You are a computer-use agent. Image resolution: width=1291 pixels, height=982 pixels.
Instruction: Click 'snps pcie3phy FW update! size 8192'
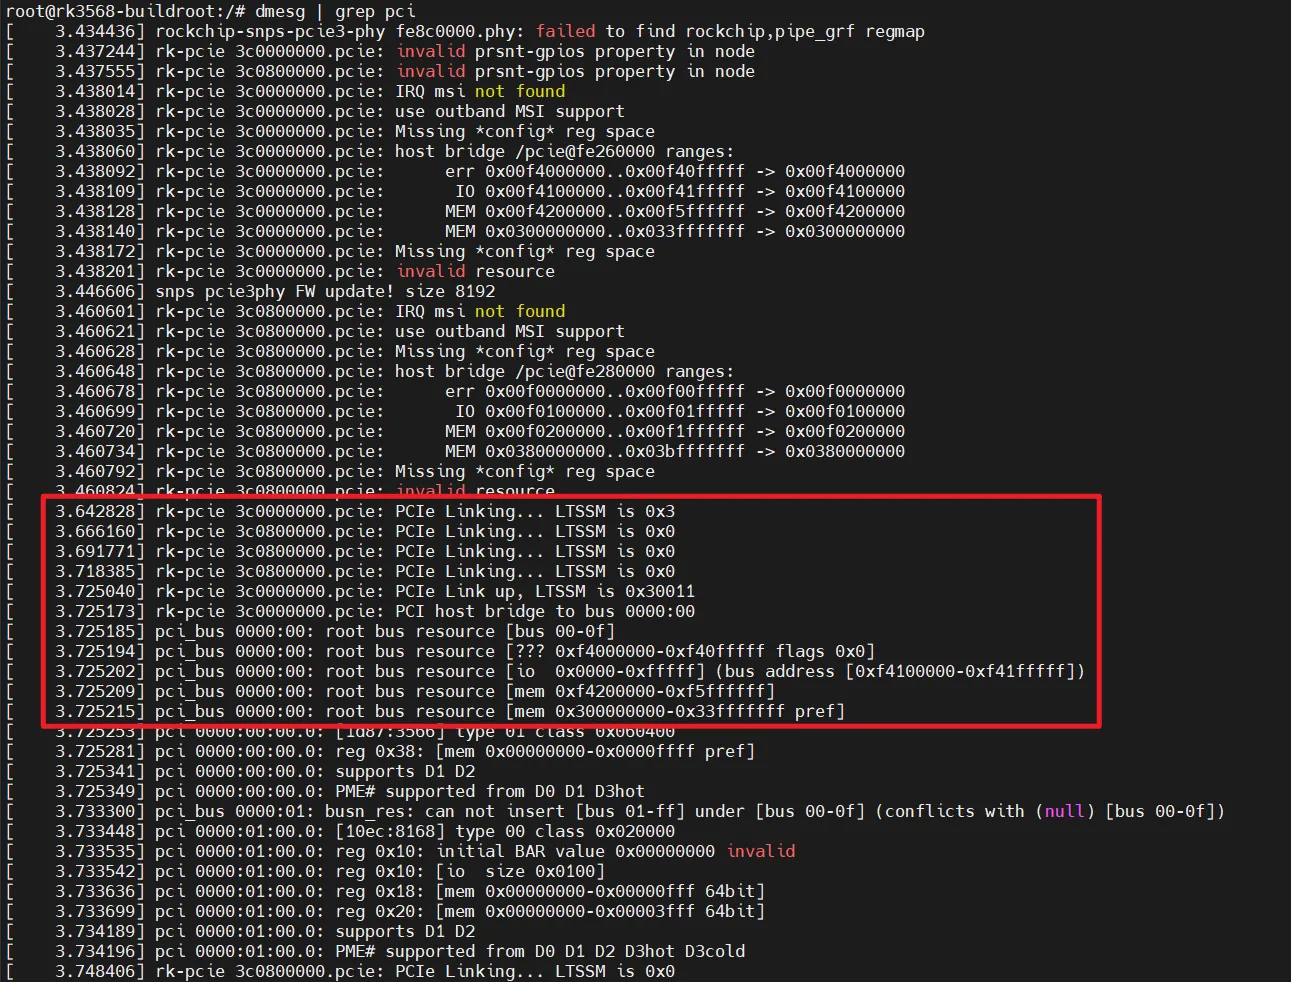[x=325, y=291]
